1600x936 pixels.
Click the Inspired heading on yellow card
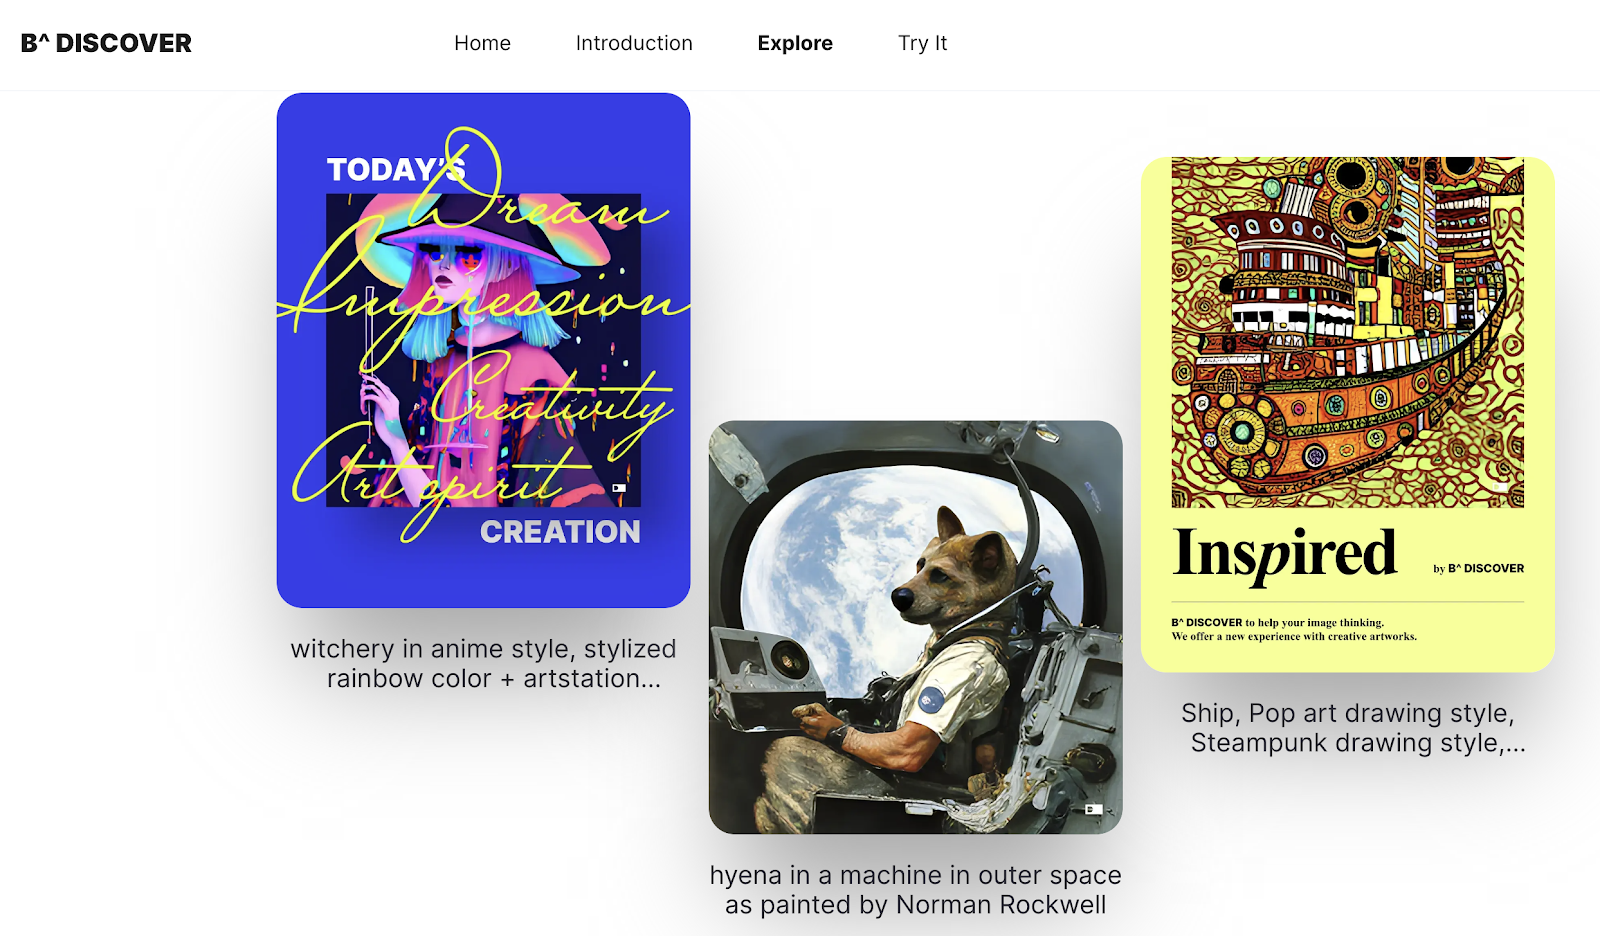1284,554
